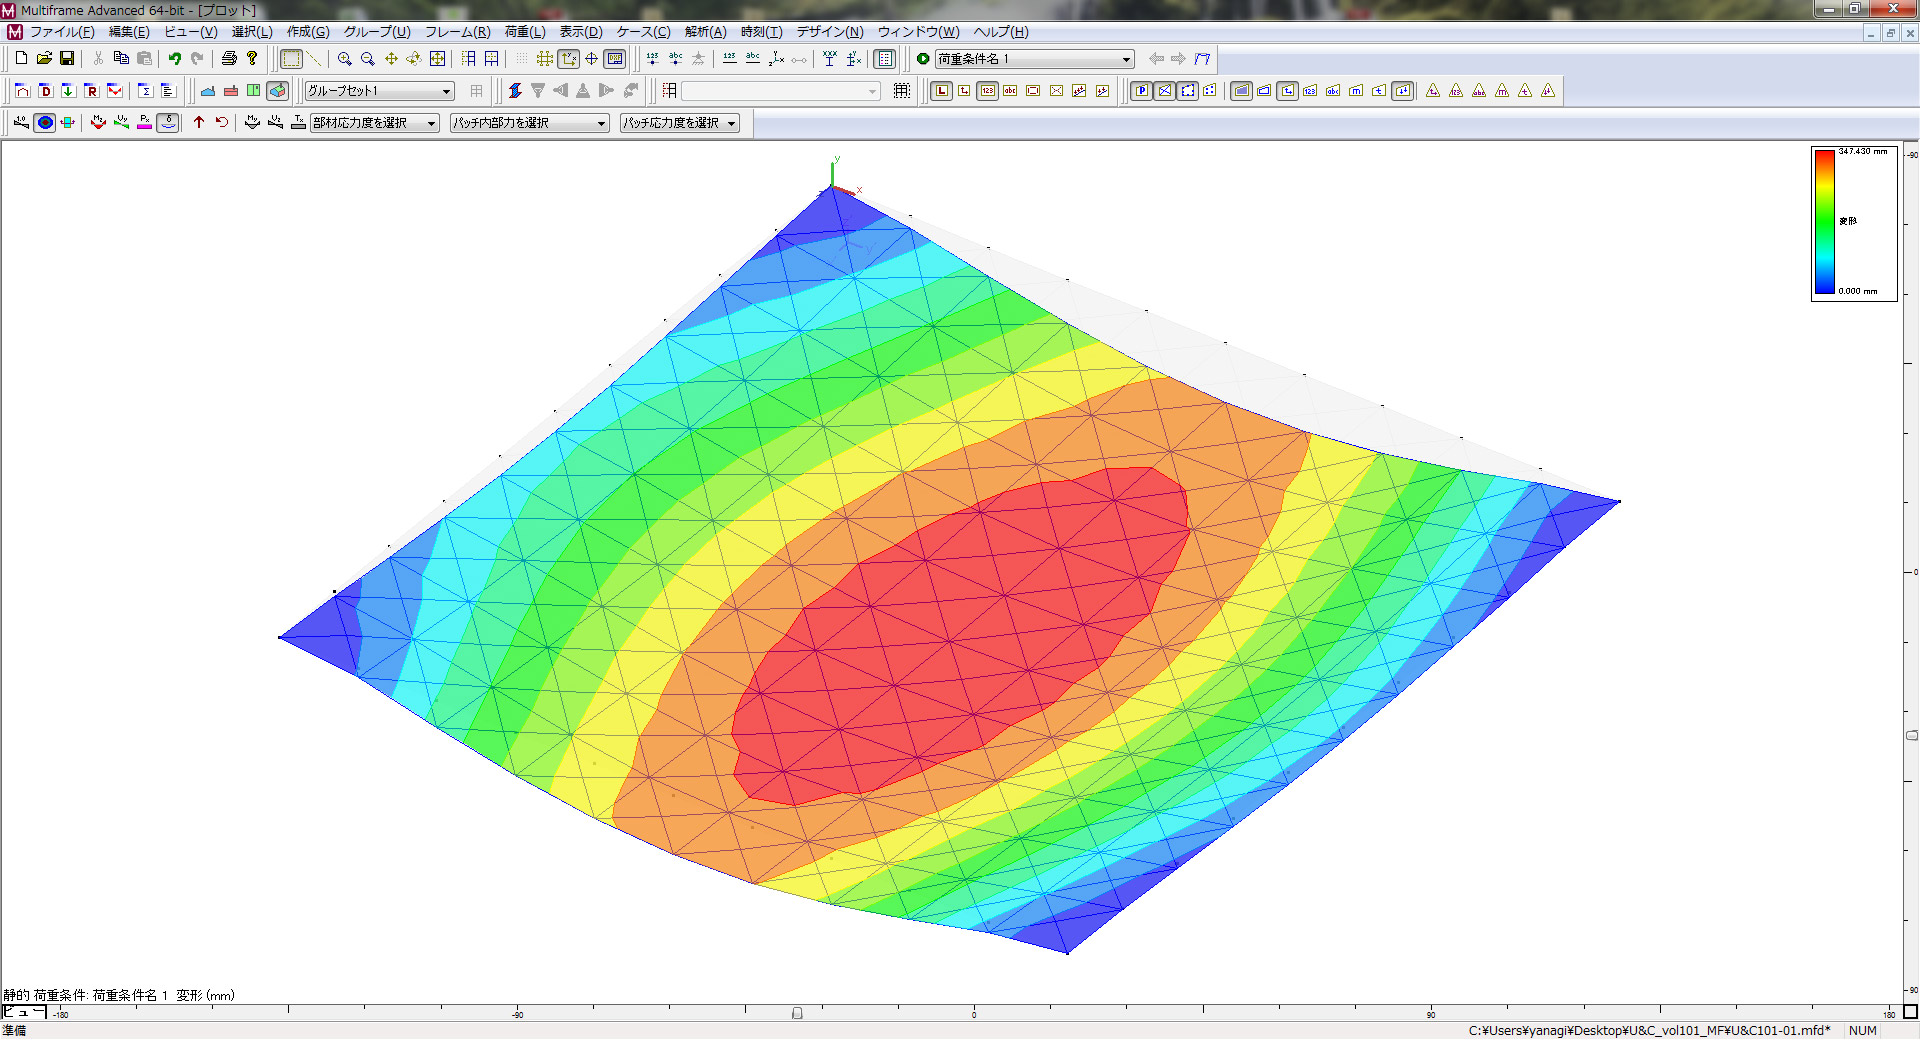1920x1040 pixels.
Task: Click the red up arrow reactions icon
Action: point(199,123)
